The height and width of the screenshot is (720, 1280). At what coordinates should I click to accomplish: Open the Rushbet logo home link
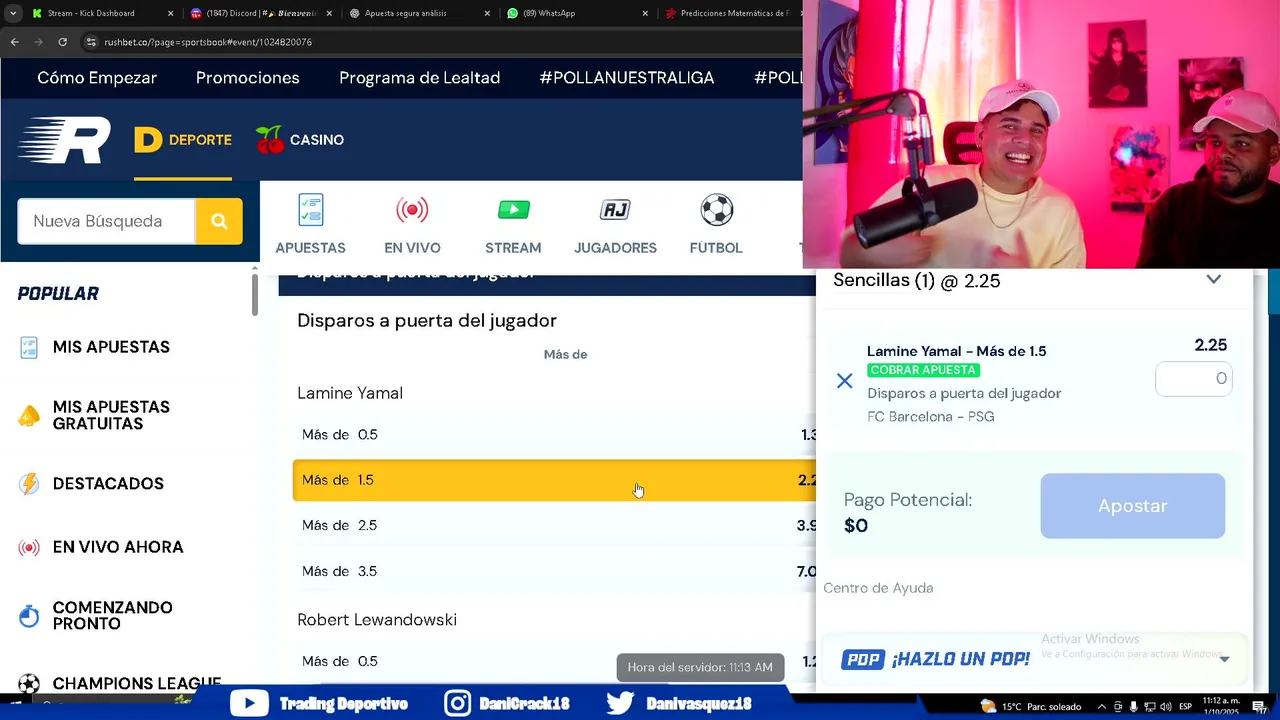(x=64, y=140)
